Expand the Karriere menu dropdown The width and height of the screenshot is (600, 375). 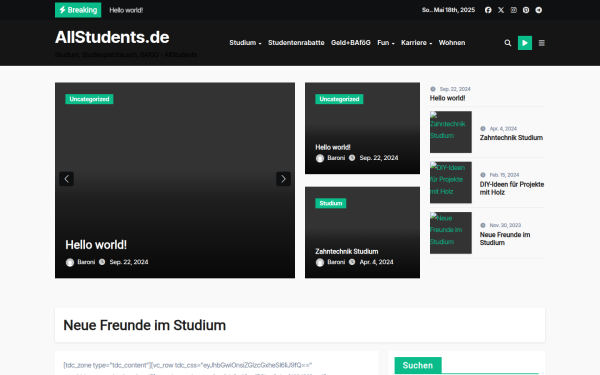pos(416,43)
